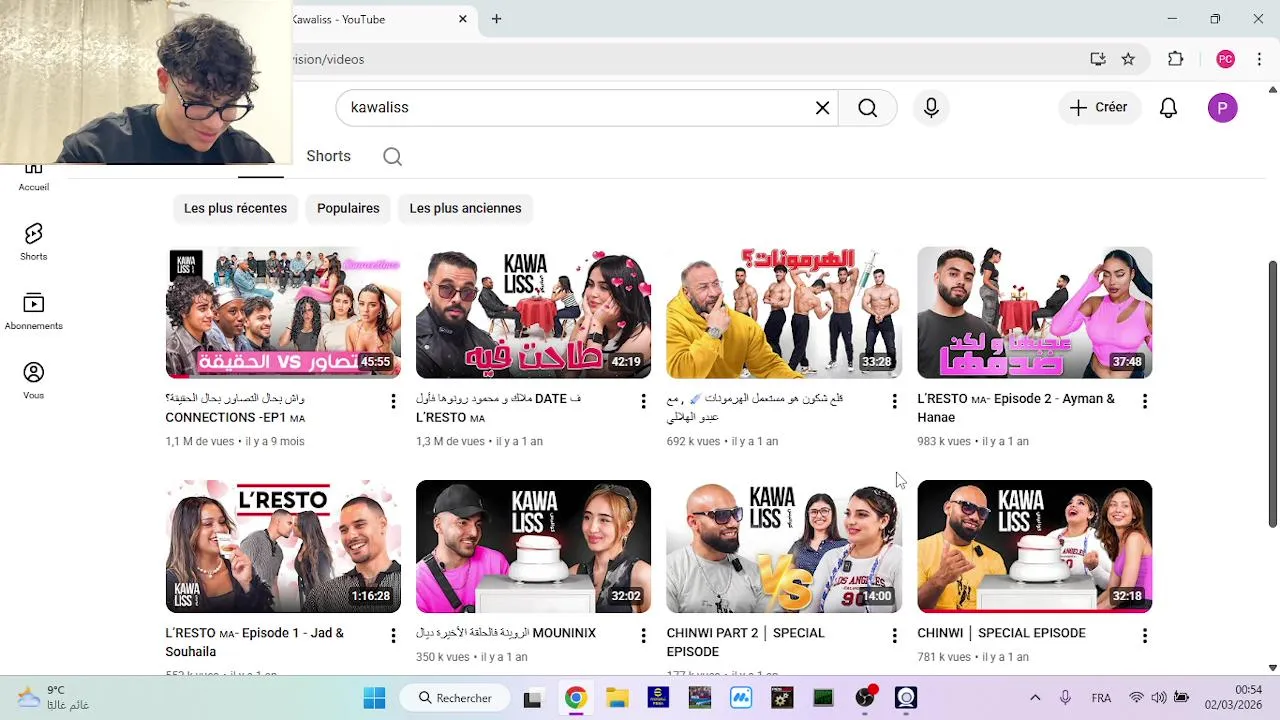Open options for DATE L'RESTO video
Image resolution: width=1280 pixels, height=720 pixels.
pyautogui.click(x=643, y=401)
